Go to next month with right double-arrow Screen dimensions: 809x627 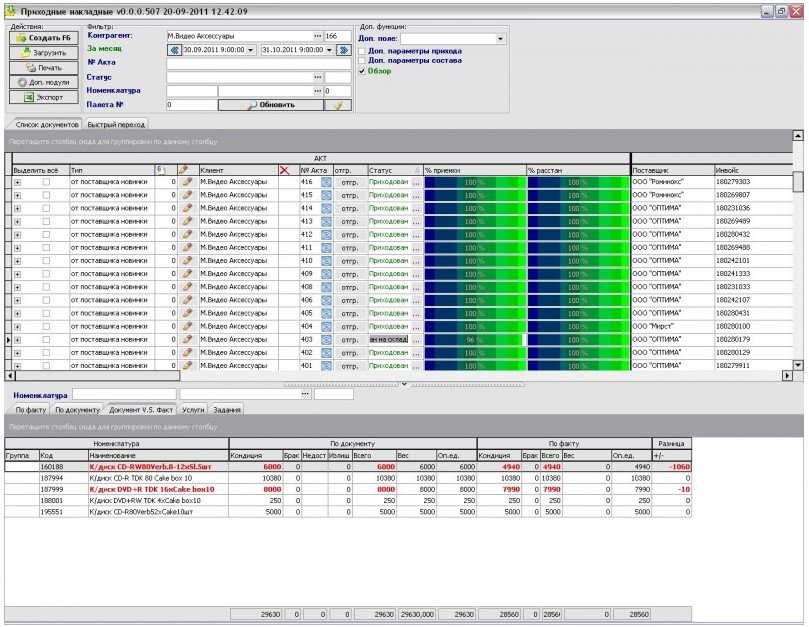click(344, 49)
